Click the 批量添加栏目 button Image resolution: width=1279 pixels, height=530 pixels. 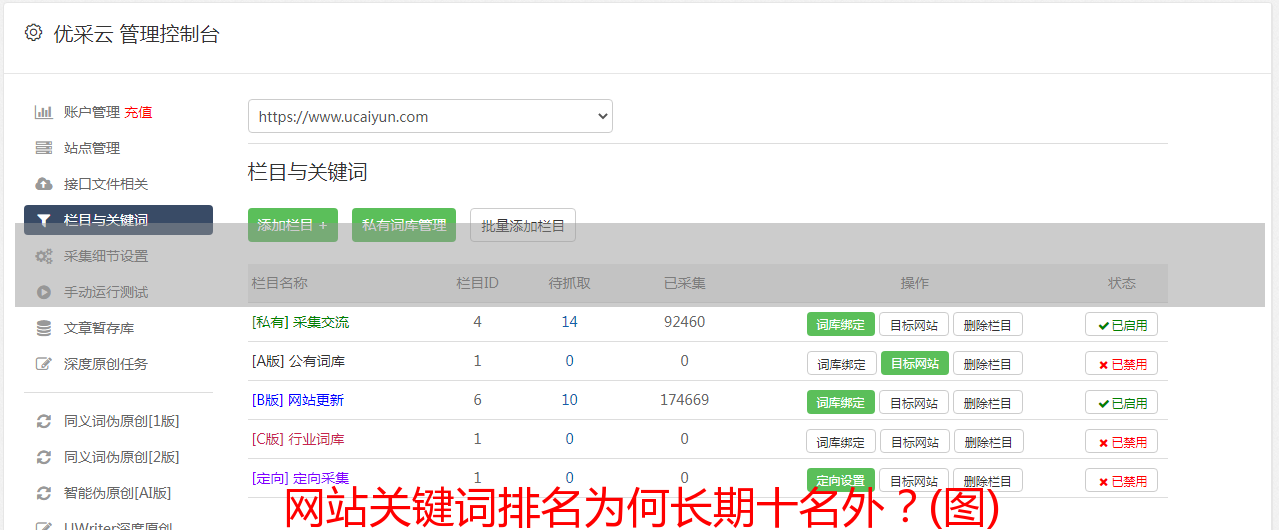(x=523, y=225)
